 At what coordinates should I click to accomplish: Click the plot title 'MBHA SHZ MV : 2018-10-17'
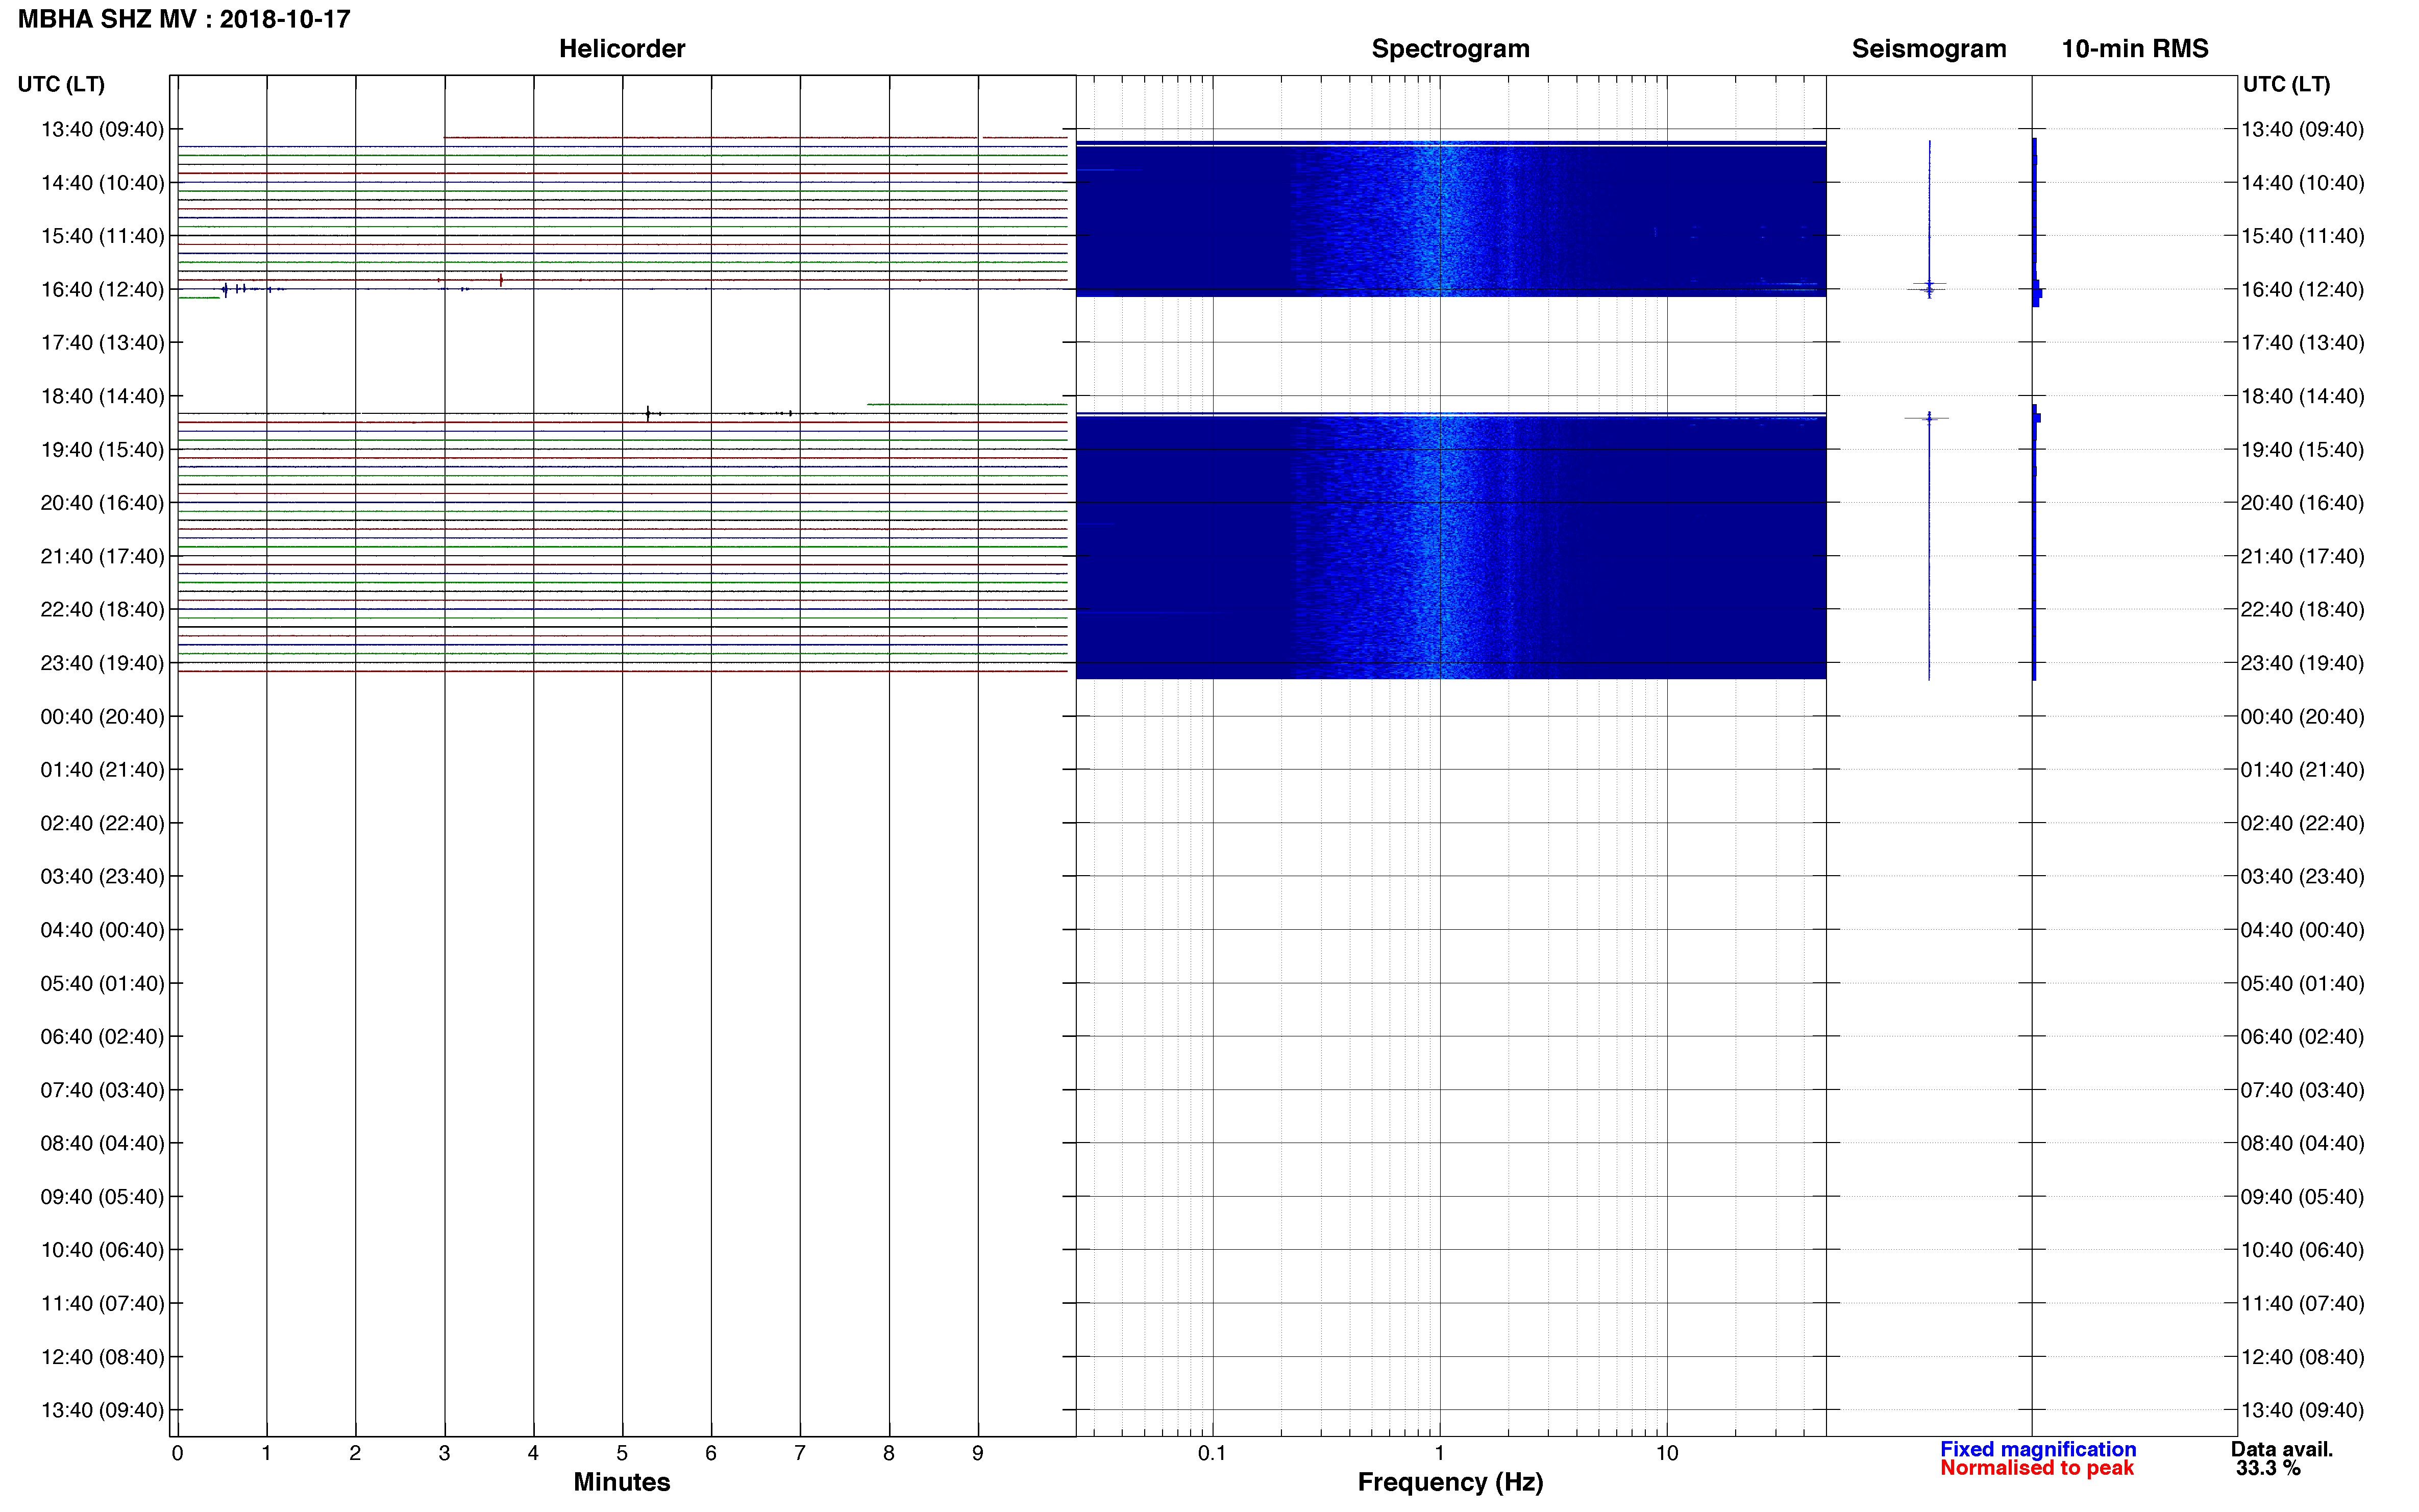tap(184, 19)
